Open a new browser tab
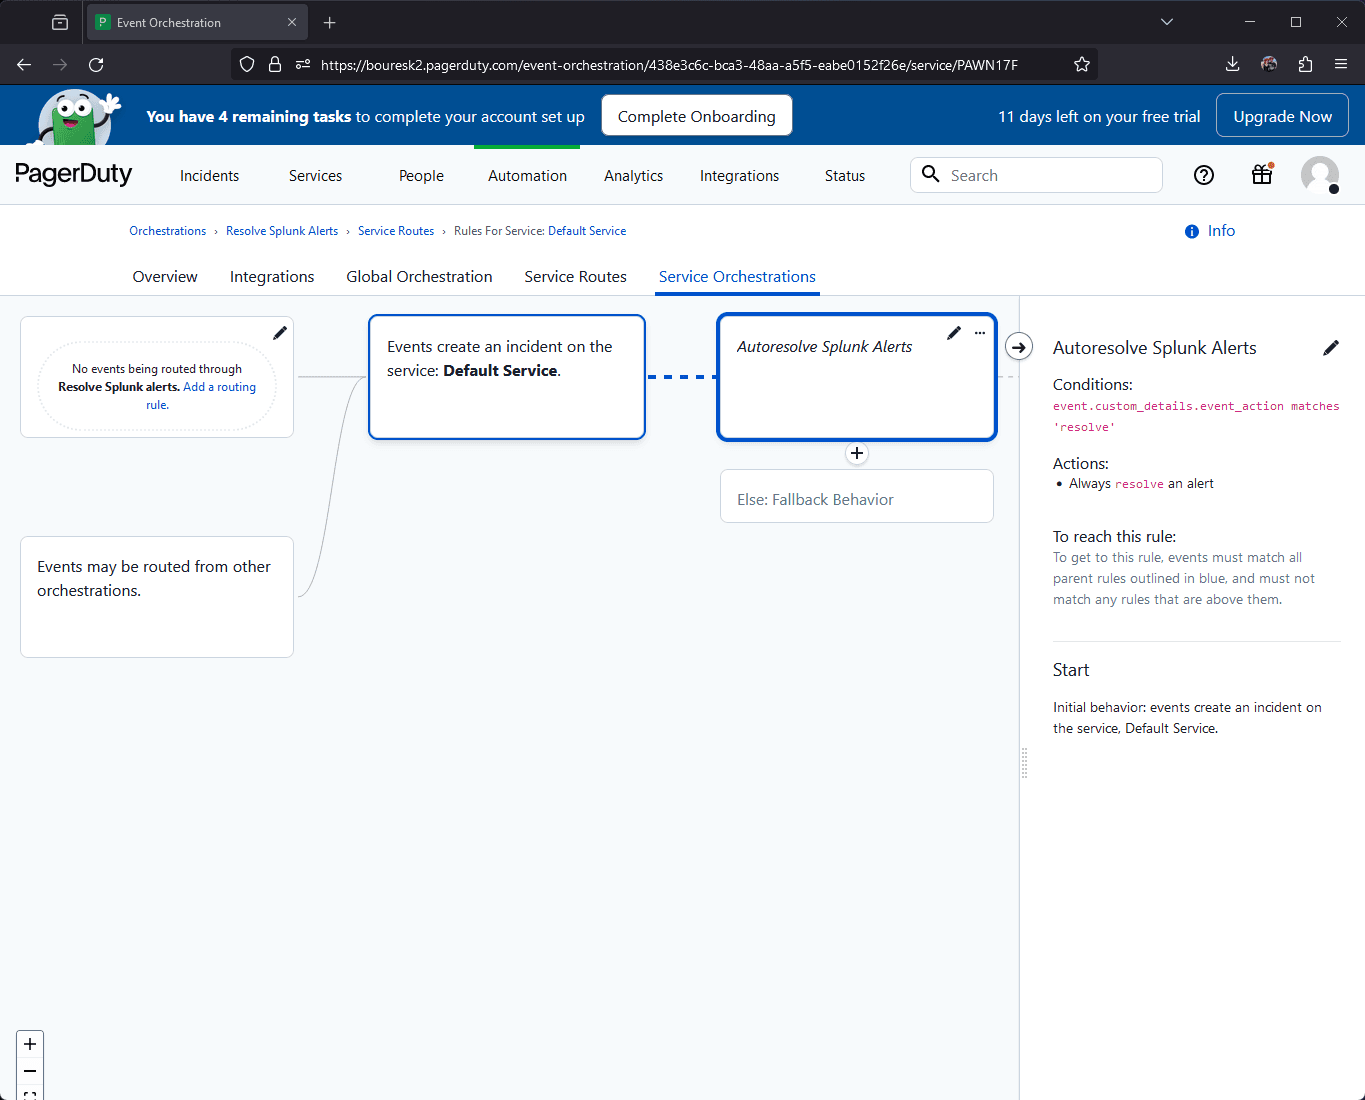Screen dimensions: 1365x1100 (330, 22)
